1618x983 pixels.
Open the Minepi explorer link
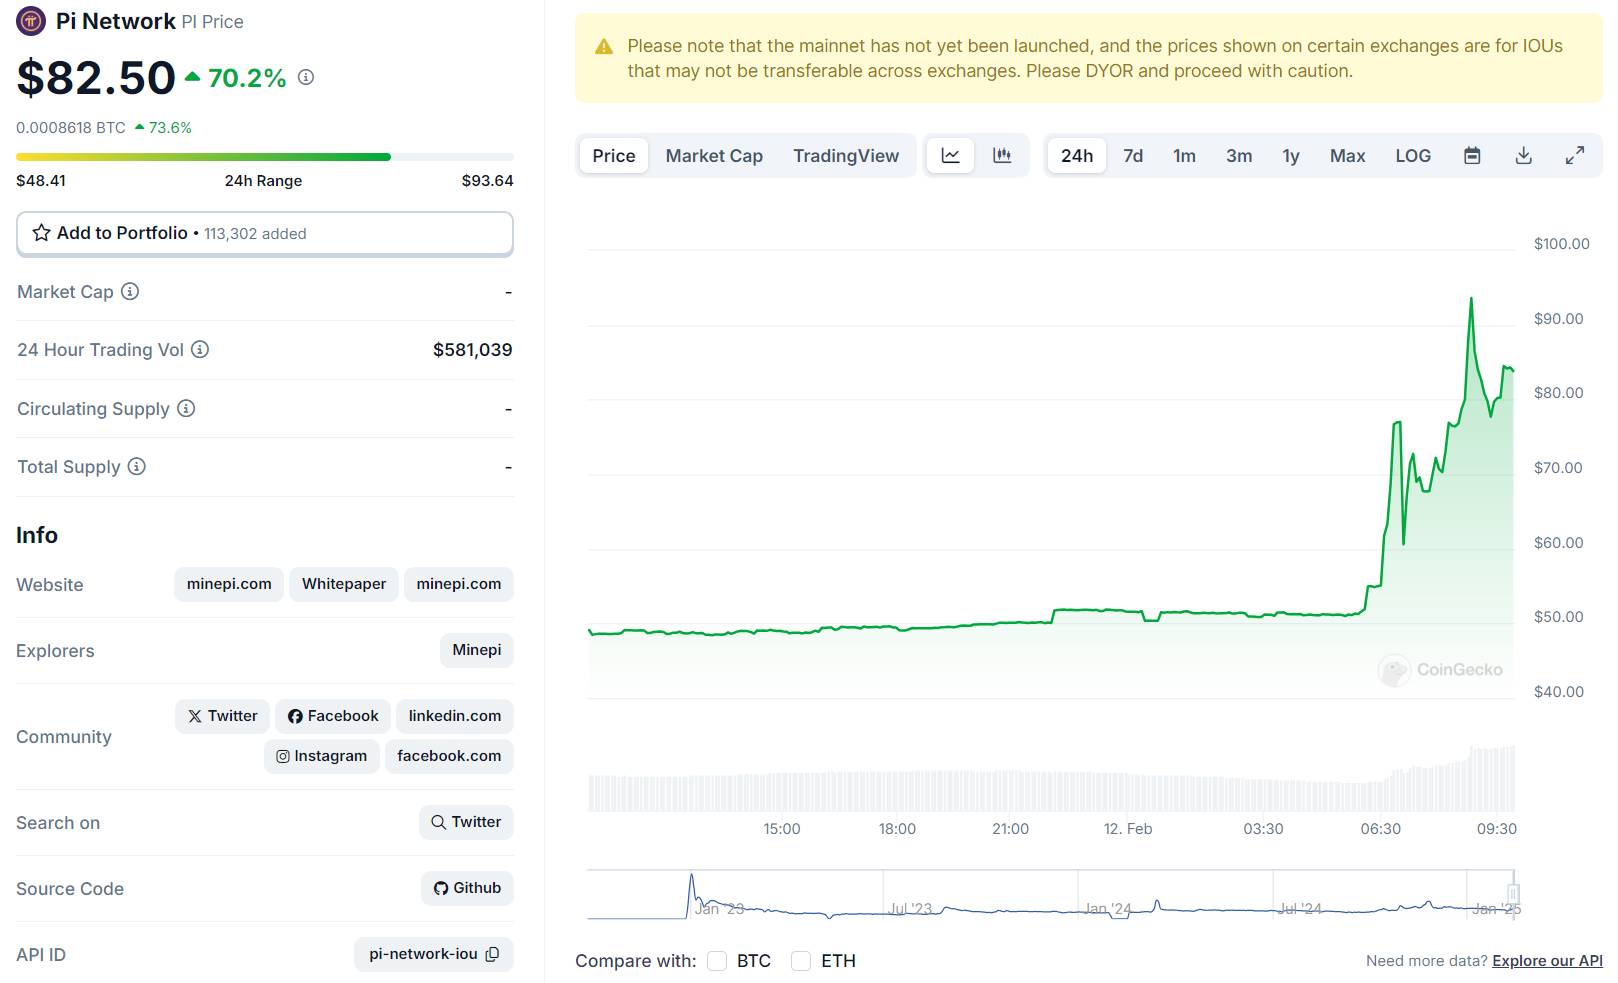(x=477, y=650)
